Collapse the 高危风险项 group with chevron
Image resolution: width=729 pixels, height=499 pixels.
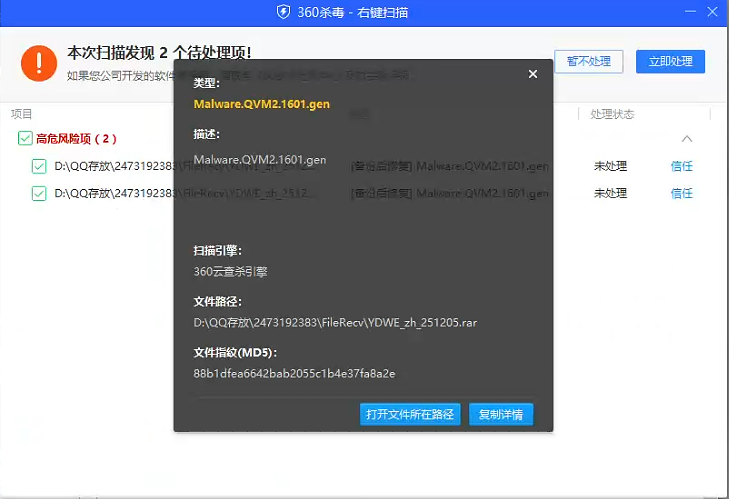click(x=687, y=139)
